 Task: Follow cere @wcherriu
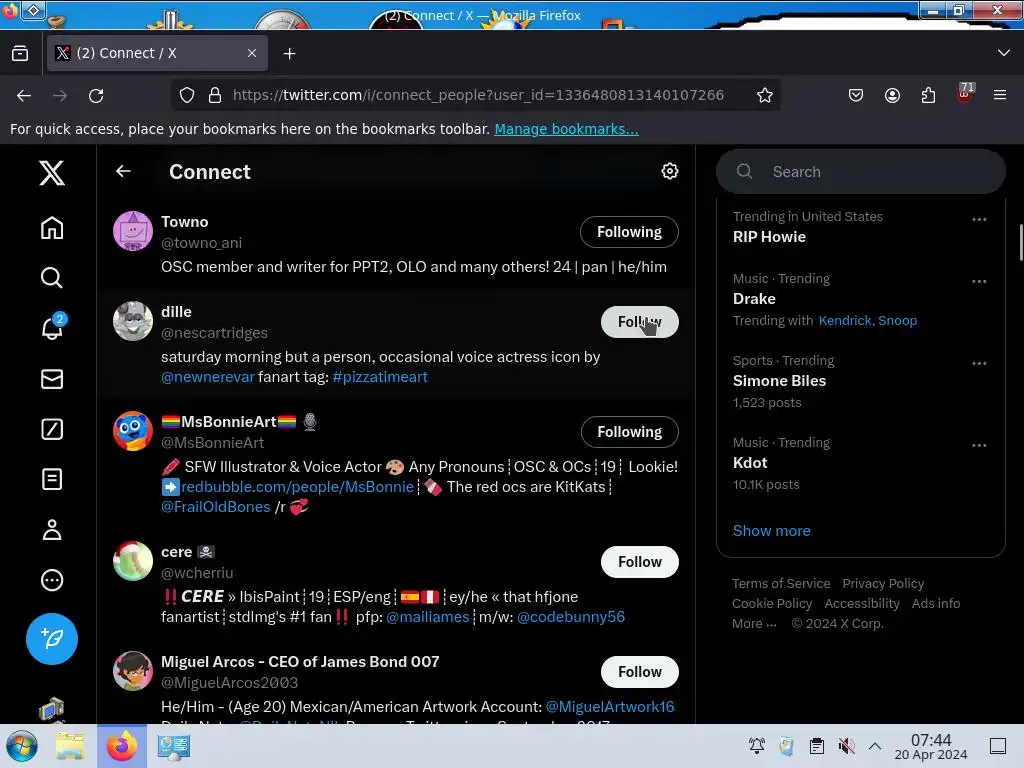(x=639, y=562)
